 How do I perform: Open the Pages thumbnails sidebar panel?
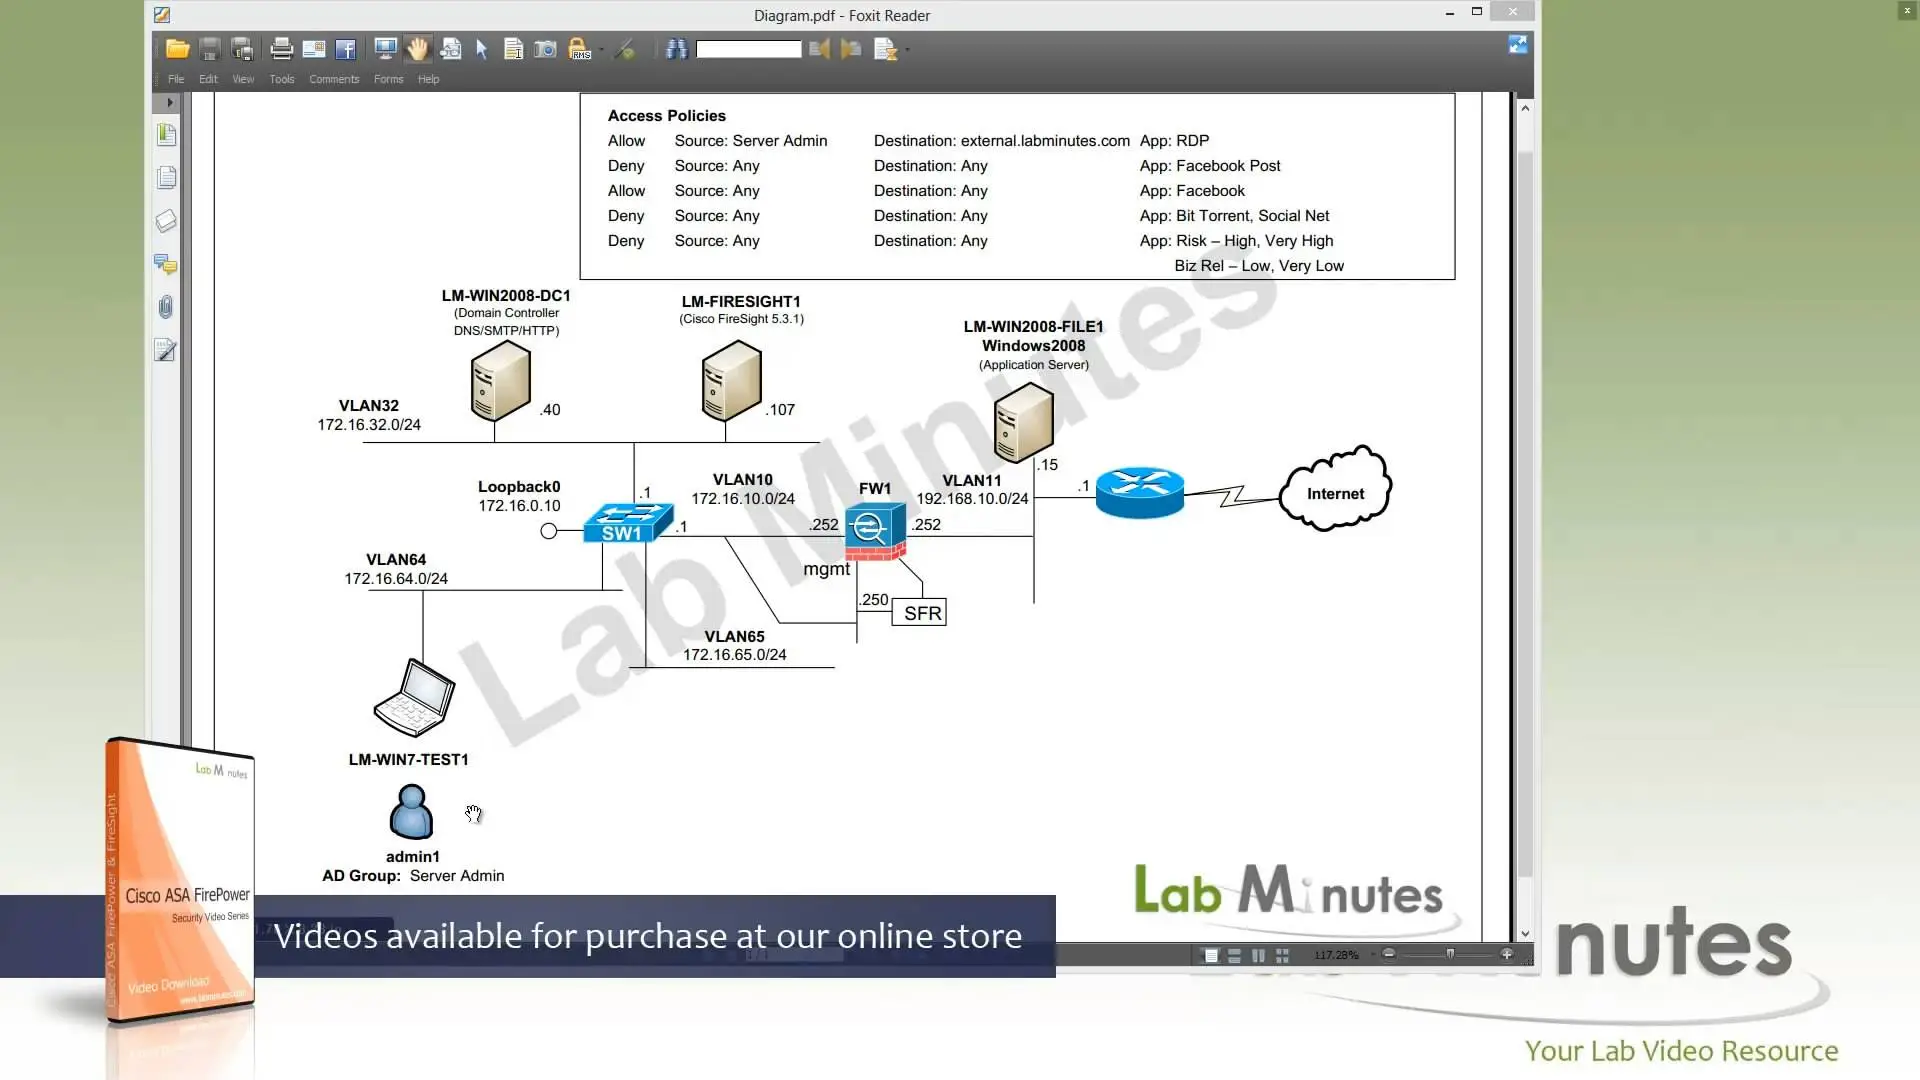166,177
